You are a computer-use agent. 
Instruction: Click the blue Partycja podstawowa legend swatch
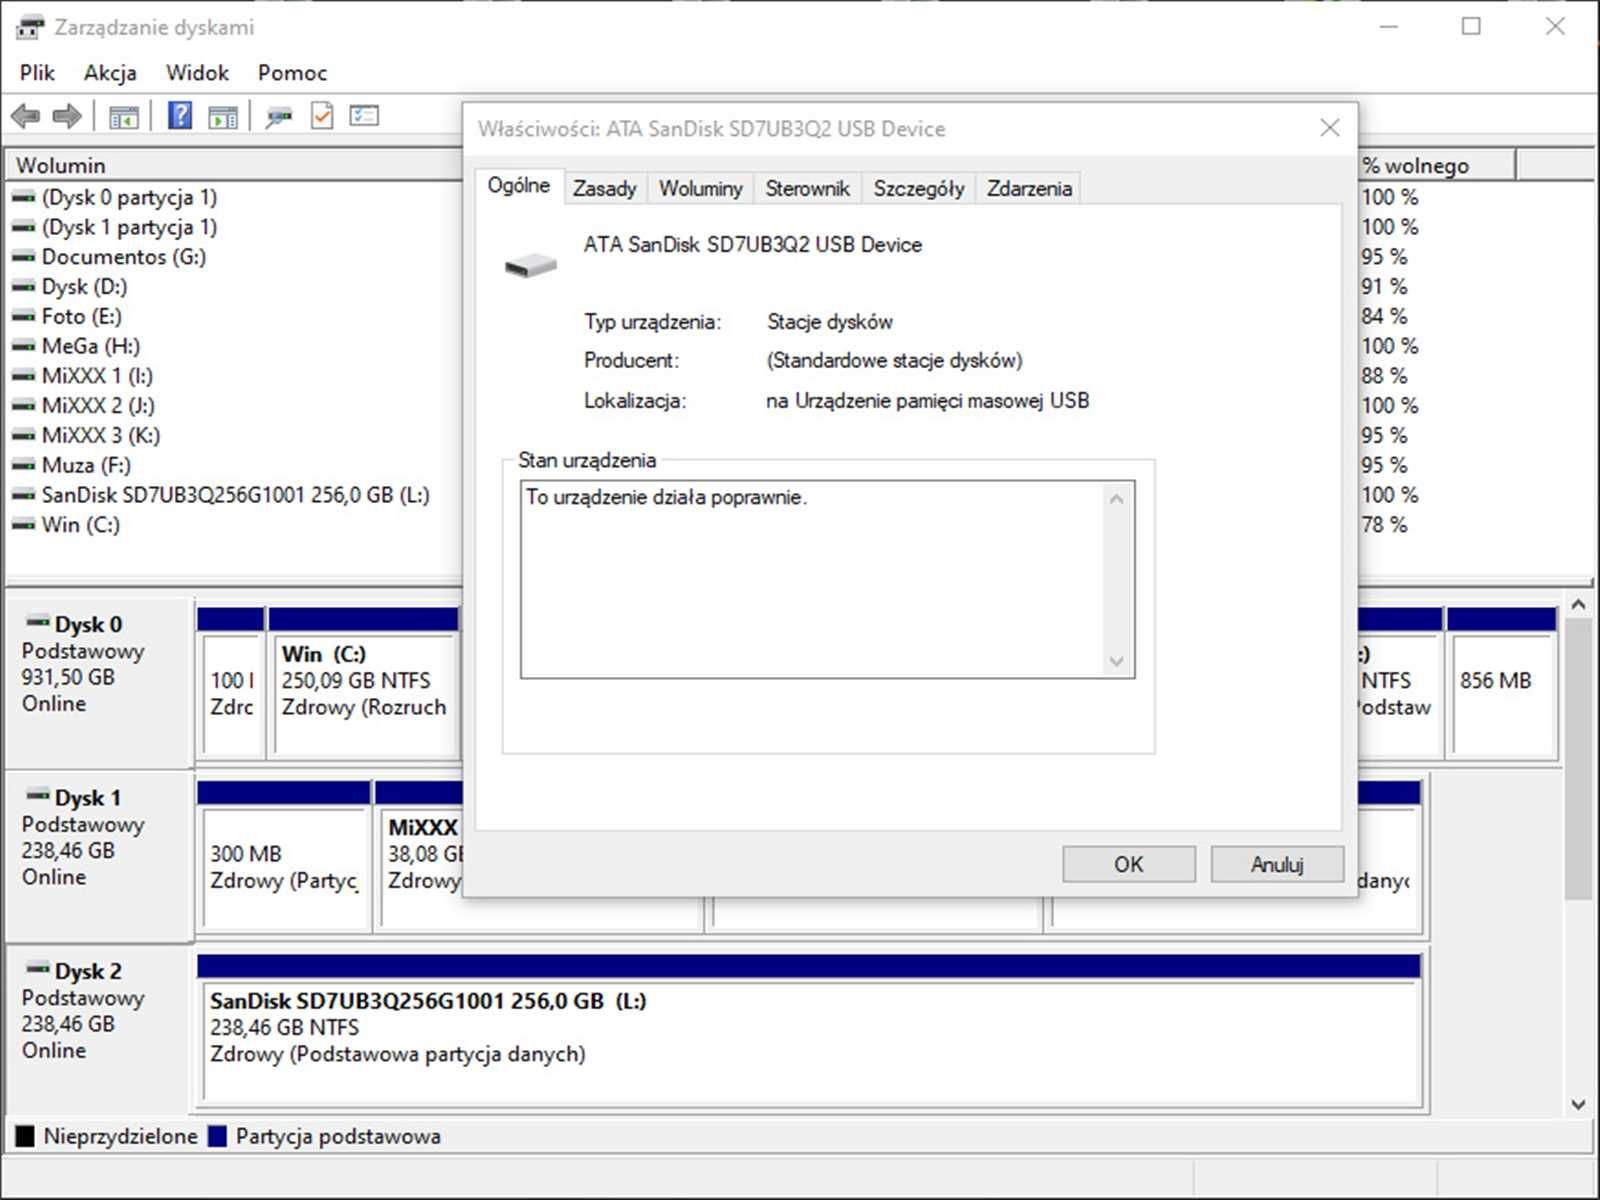(x=217, y=1136)
